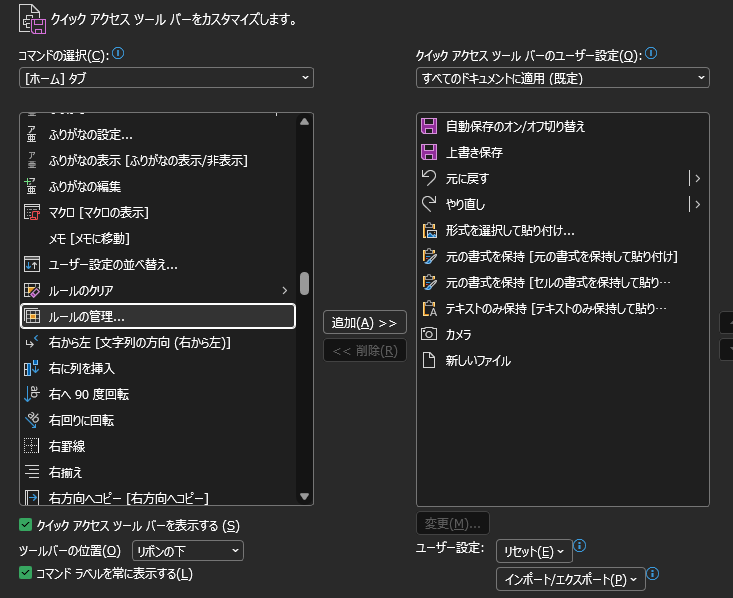
Task: Click the 変更(M)... button
Action: 453,524
